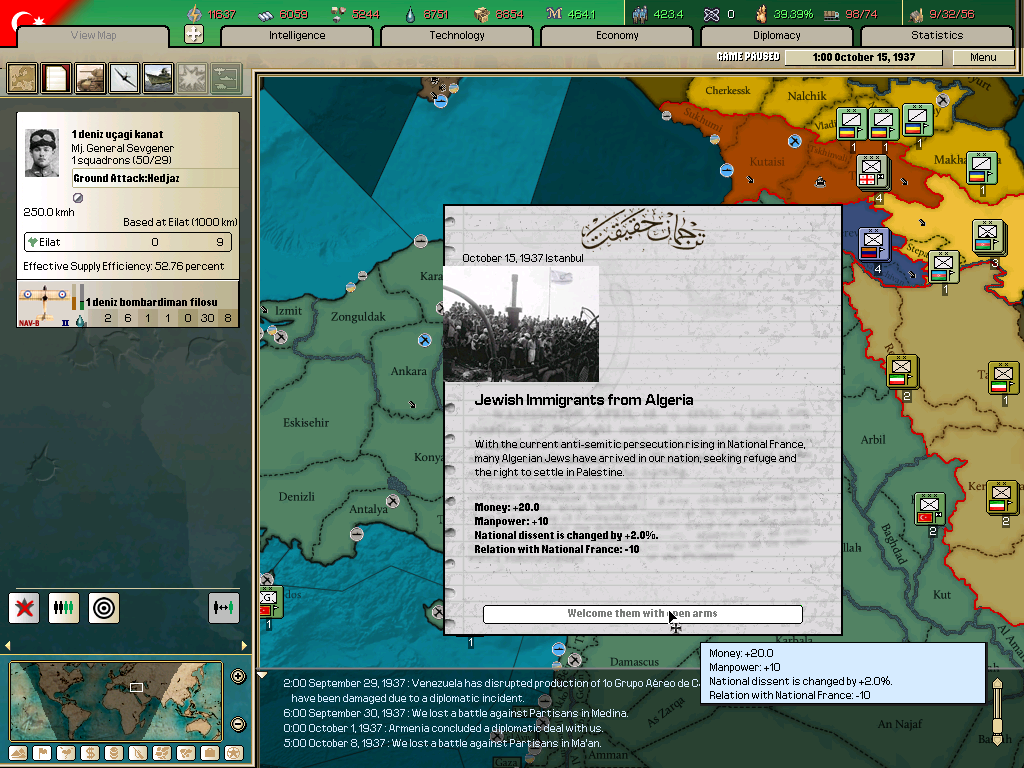
Task: Switch to the Technology tab
Action: pos(457,36)
